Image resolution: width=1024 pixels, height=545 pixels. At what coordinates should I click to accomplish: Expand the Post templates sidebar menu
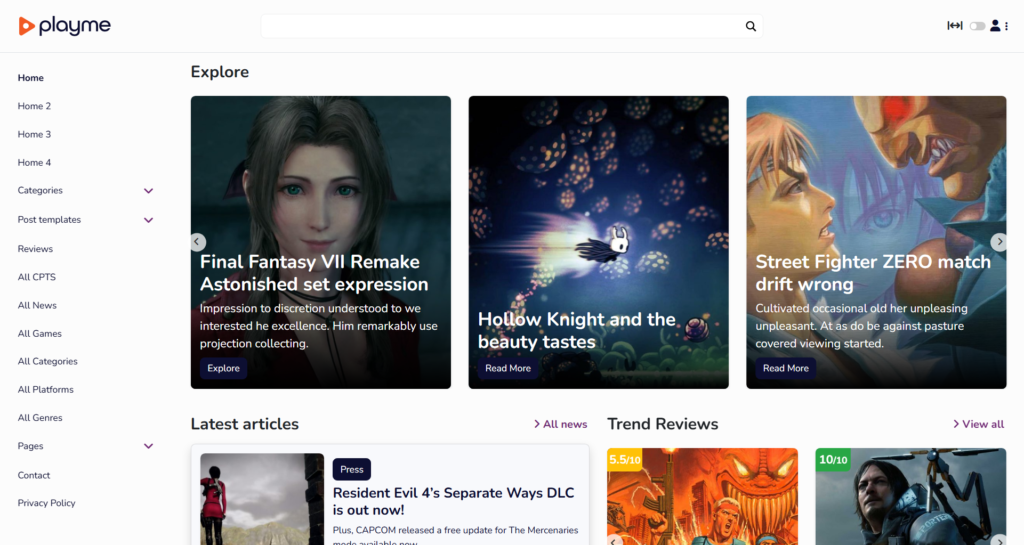(x=148, y=220)
